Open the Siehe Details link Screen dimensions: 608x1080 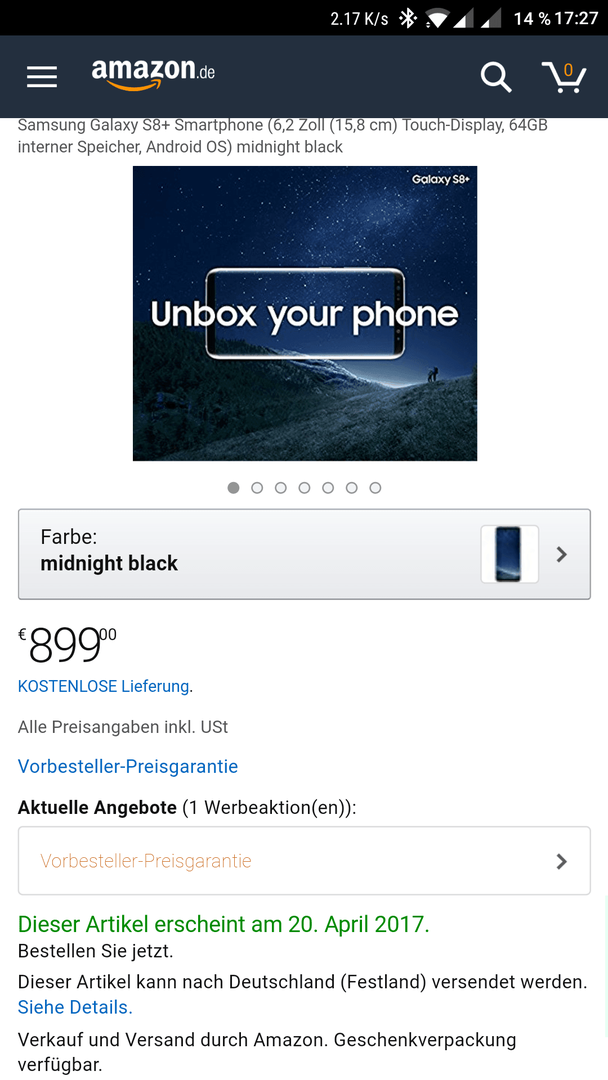[75, 1007]
